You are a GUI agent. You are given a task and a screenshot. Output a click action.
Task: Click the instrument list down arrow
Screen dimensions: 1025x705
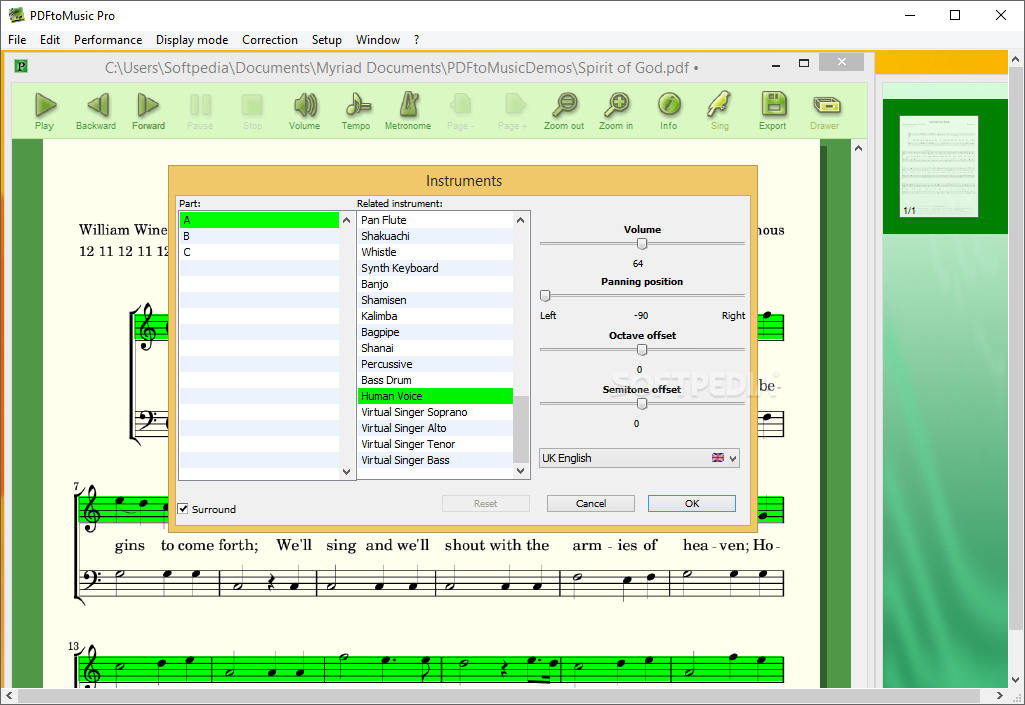tap(520, 471)
